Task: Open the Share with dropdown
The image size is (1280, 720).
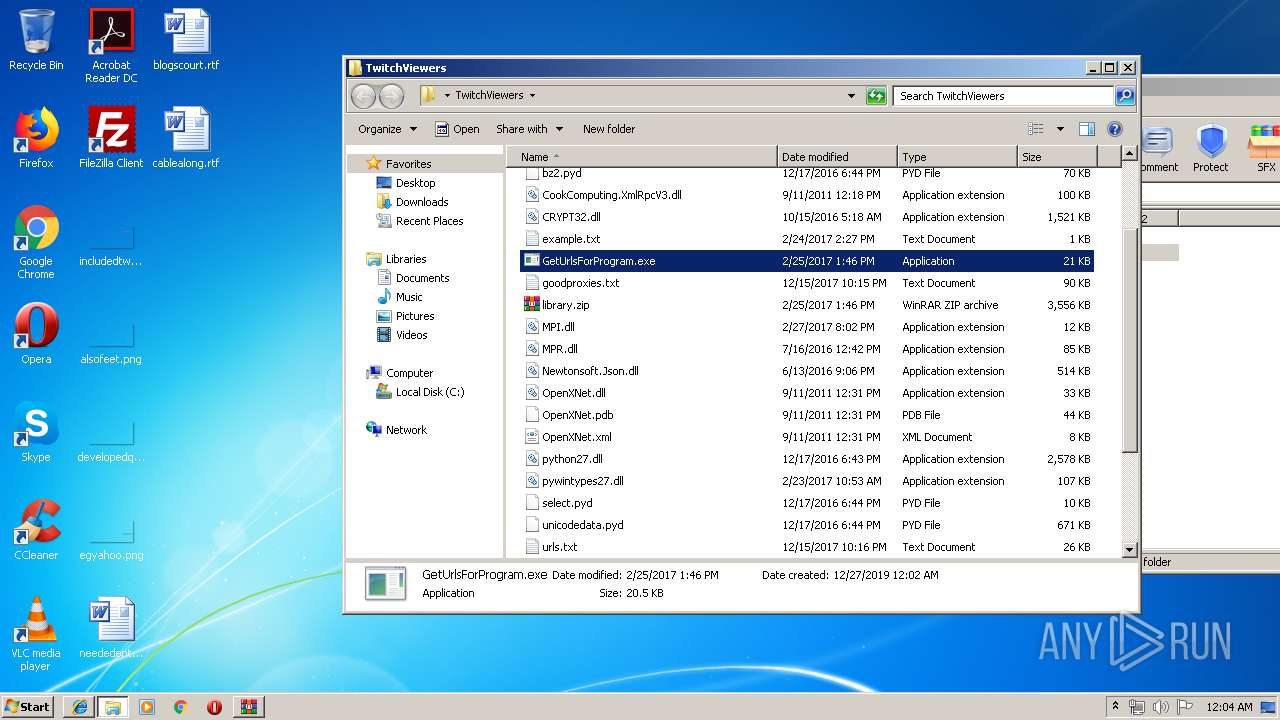Action: point(529,129)
